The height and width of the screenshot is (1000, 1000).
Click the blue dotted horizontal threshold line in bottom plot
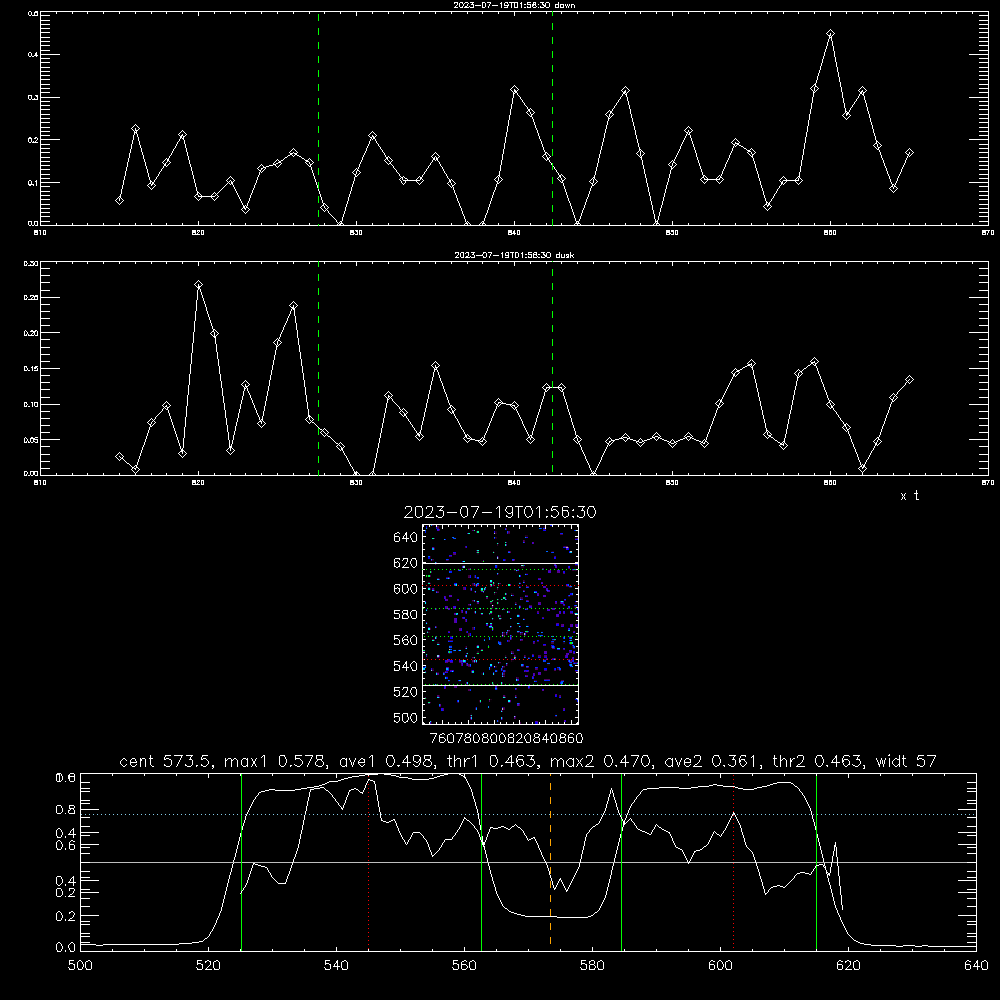point(528,814)
